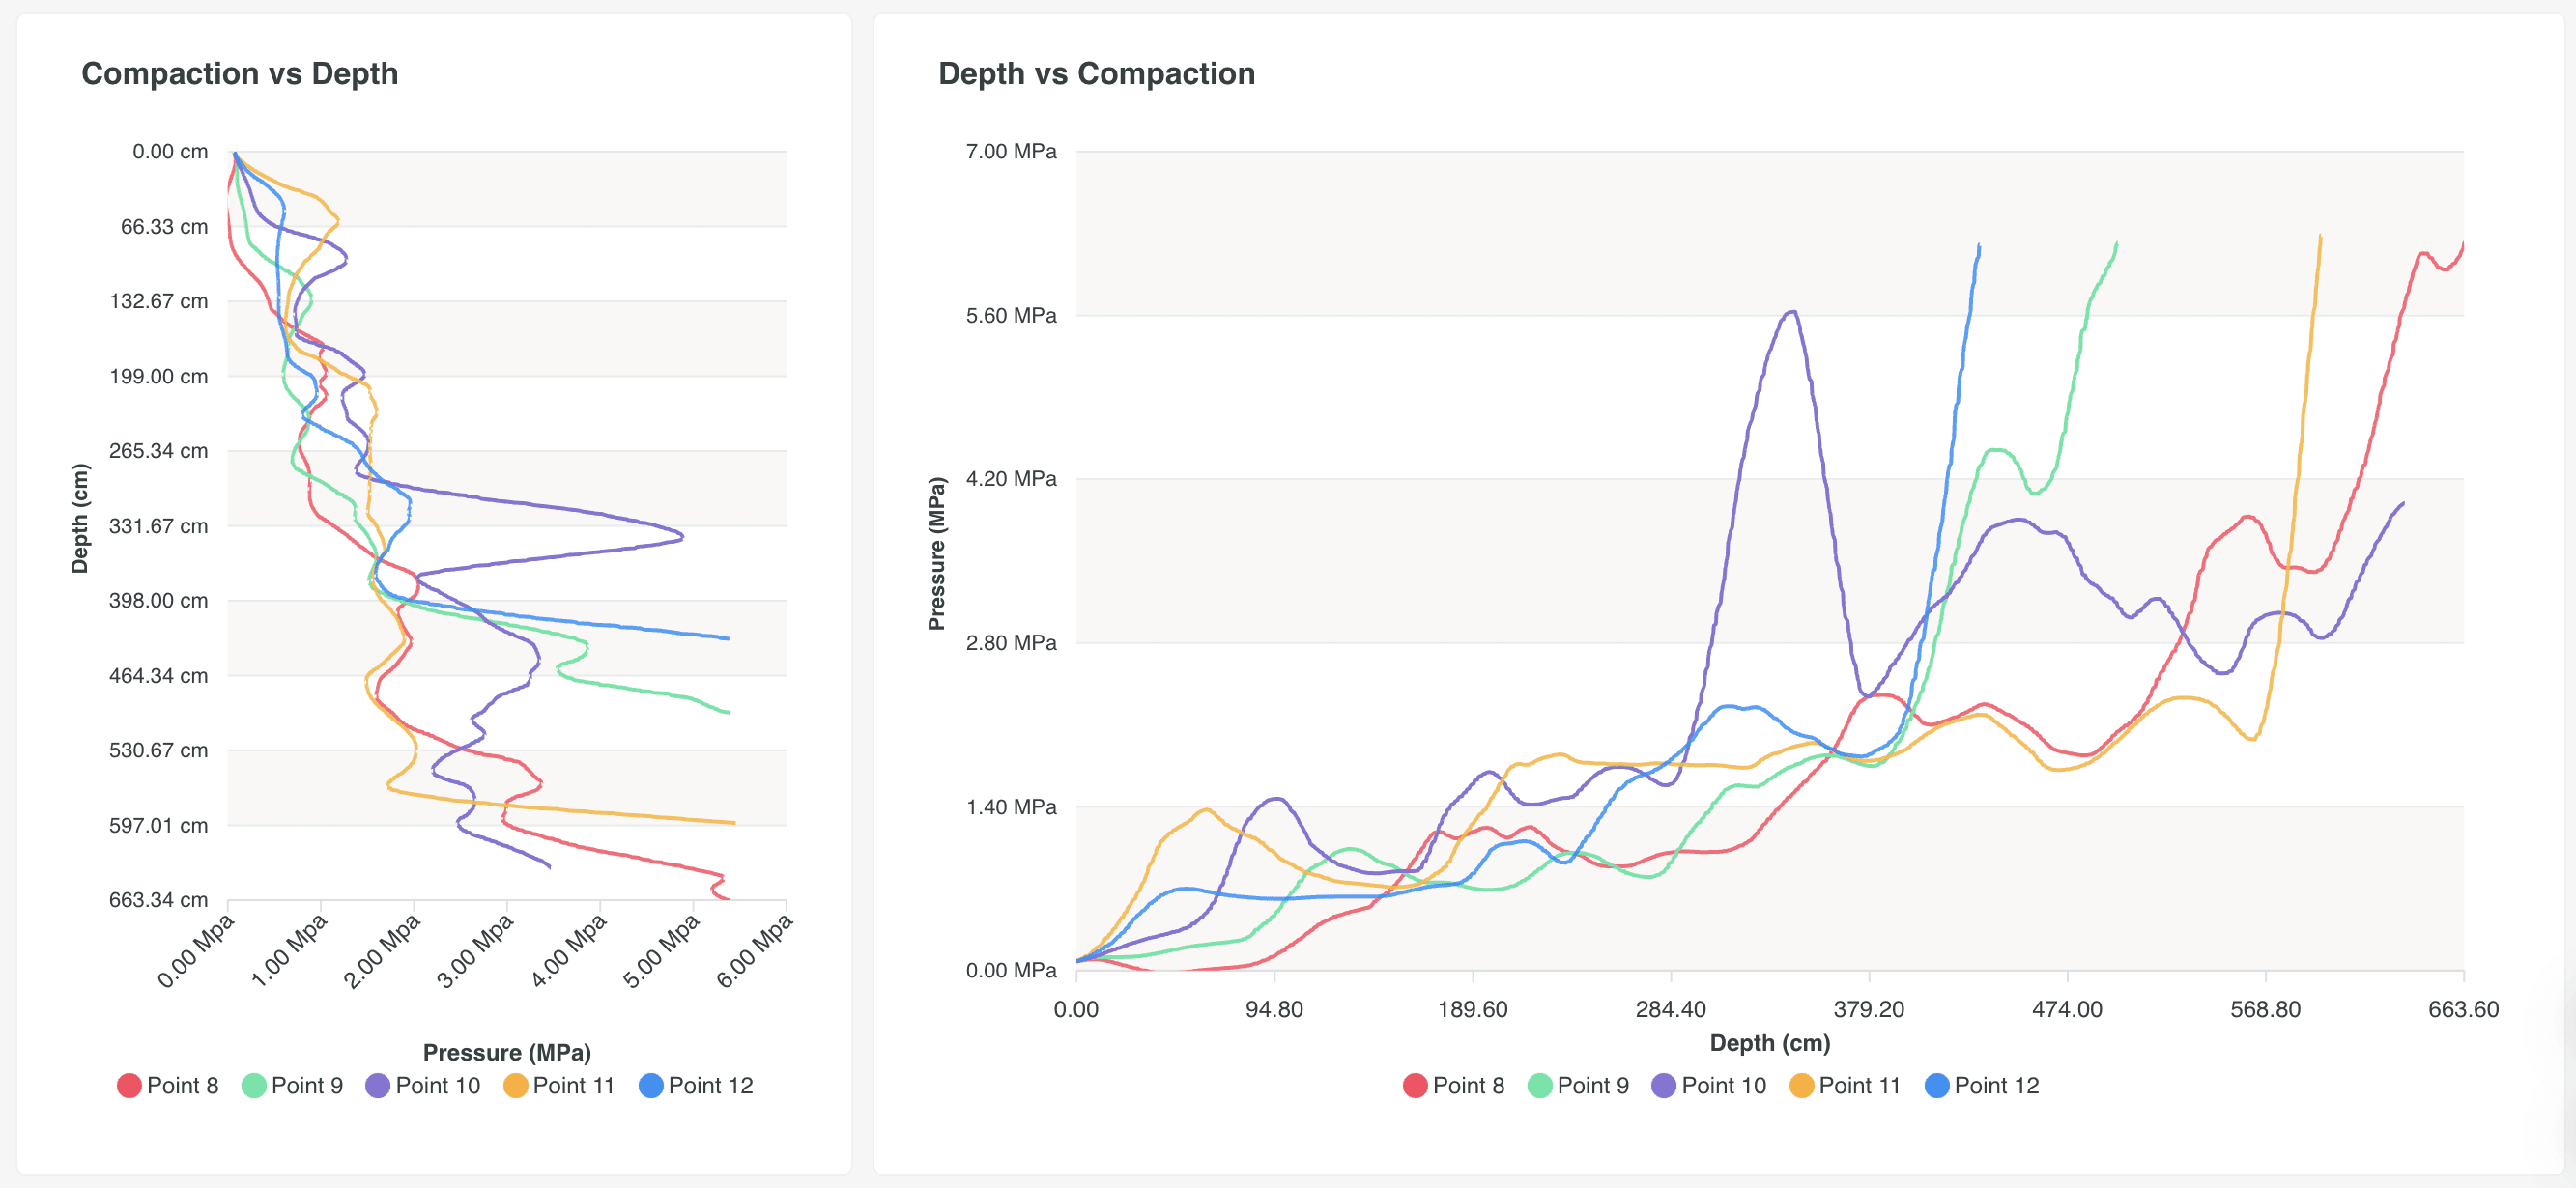Toggle Point 8 legend label in left chart
The width and height of the screenshot is (2576, 1188).
(x=182, y=1086)
